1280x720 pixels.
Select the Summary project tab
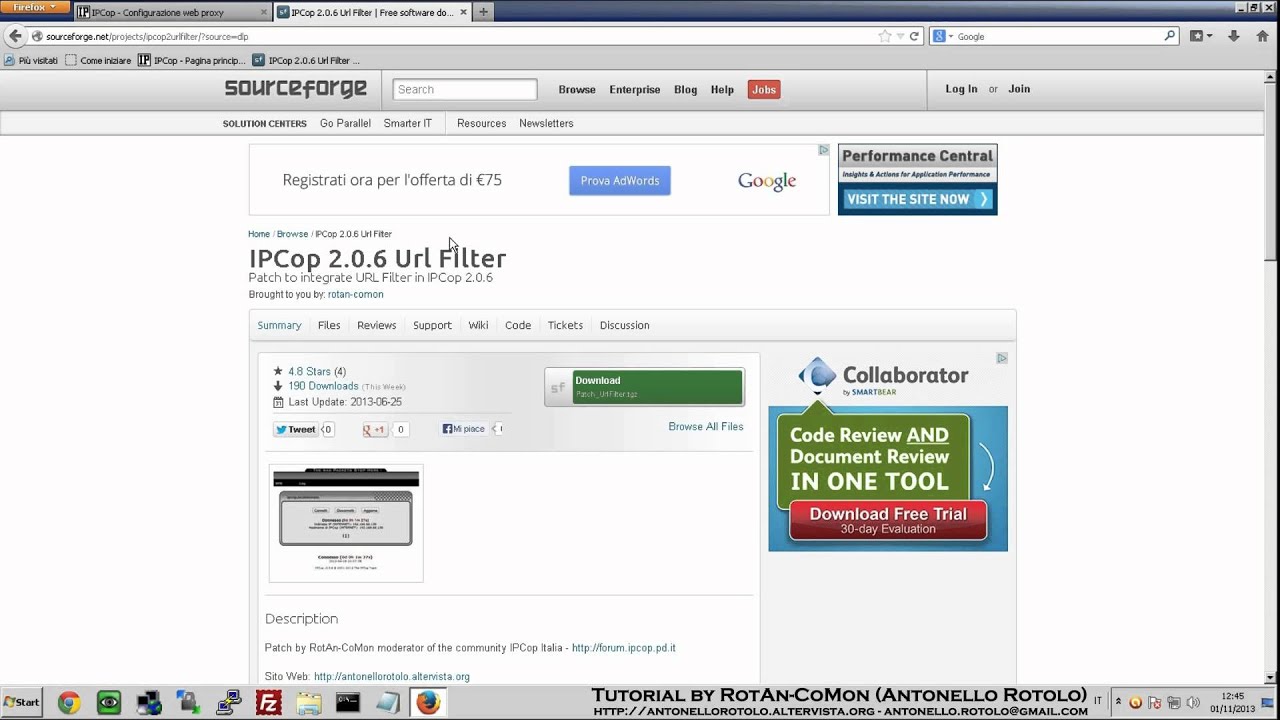[279, 325]
